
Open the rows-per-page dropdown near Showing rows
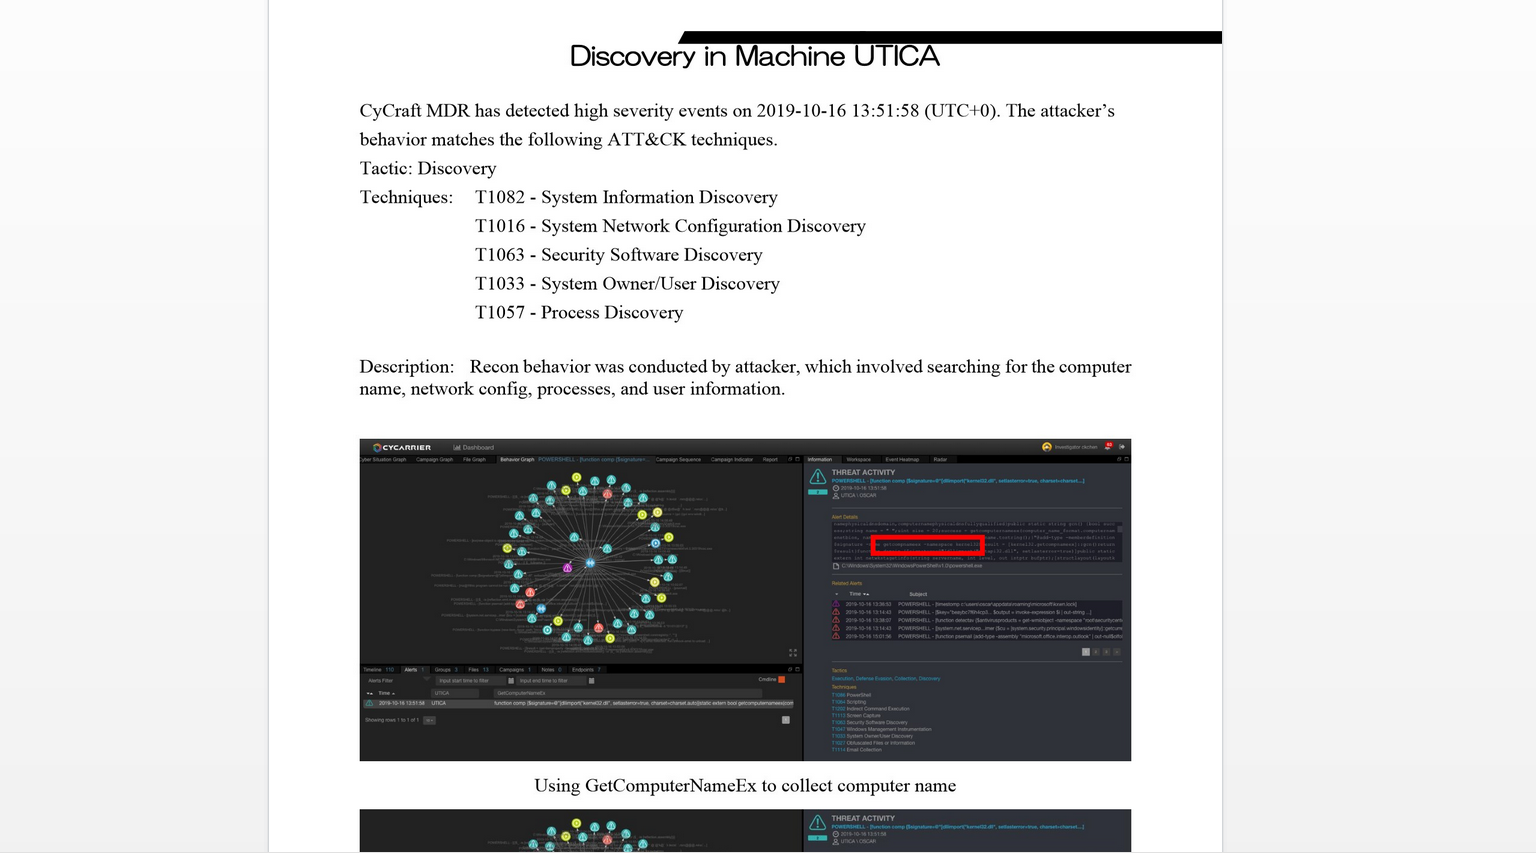(430, 720)
